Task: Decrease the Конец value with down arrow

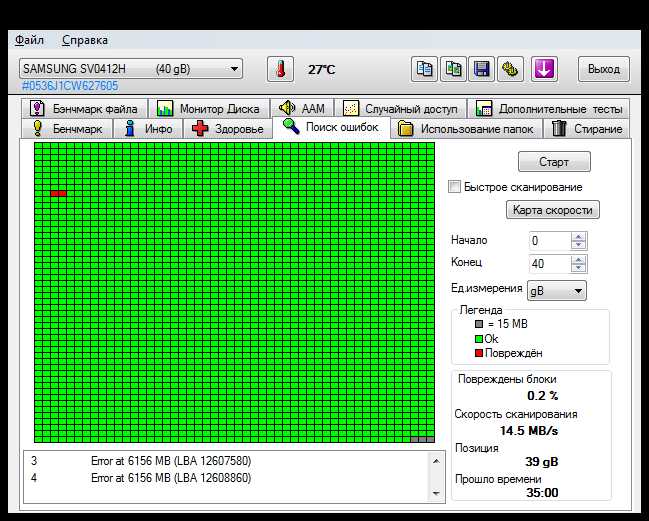Action: (579, 269)
